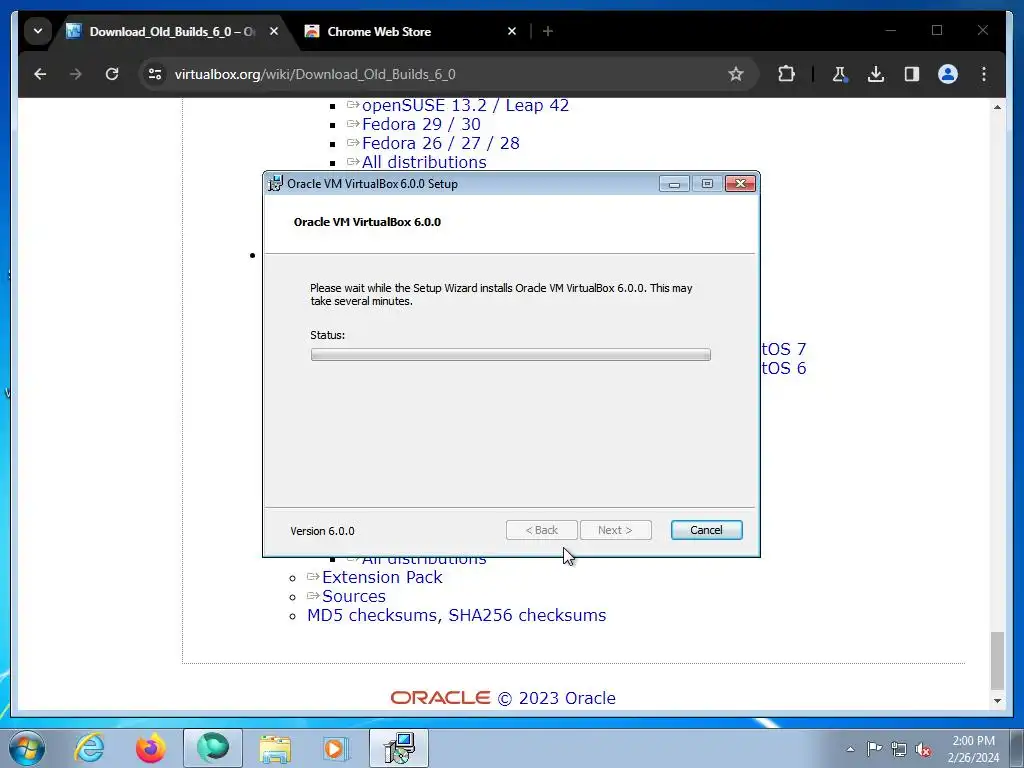This screenshot has height=768, width=1024.
Task: Open Chrome Labs flask icon
Action: [x=840, y=74]
